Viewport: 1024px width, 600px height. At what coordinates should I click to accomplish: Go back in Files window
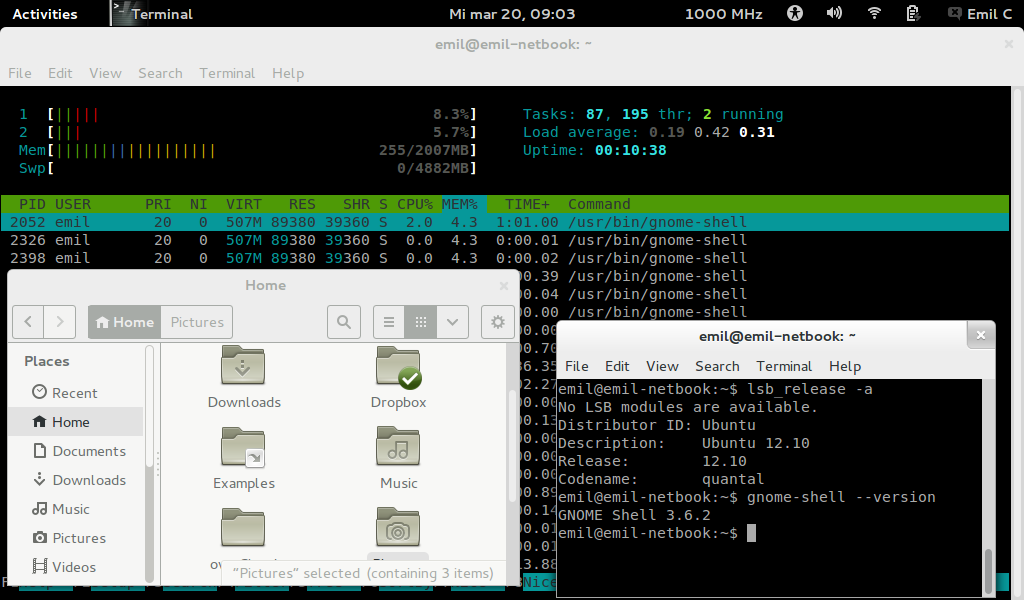[x=28, y=322]
